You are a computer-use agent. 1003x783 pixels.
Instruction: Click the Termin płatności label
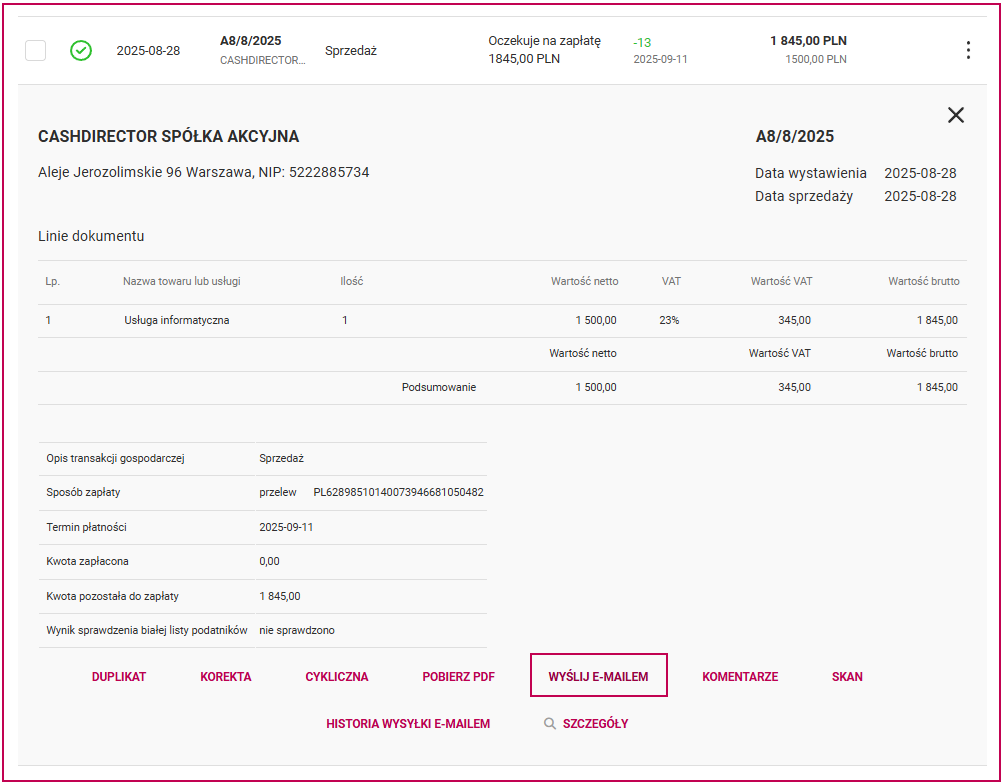86,527
